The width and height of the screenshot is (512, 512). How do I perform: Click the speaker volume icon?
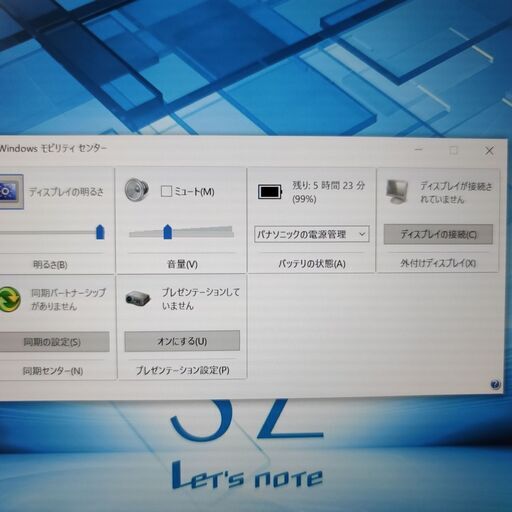tap(137, 190)
